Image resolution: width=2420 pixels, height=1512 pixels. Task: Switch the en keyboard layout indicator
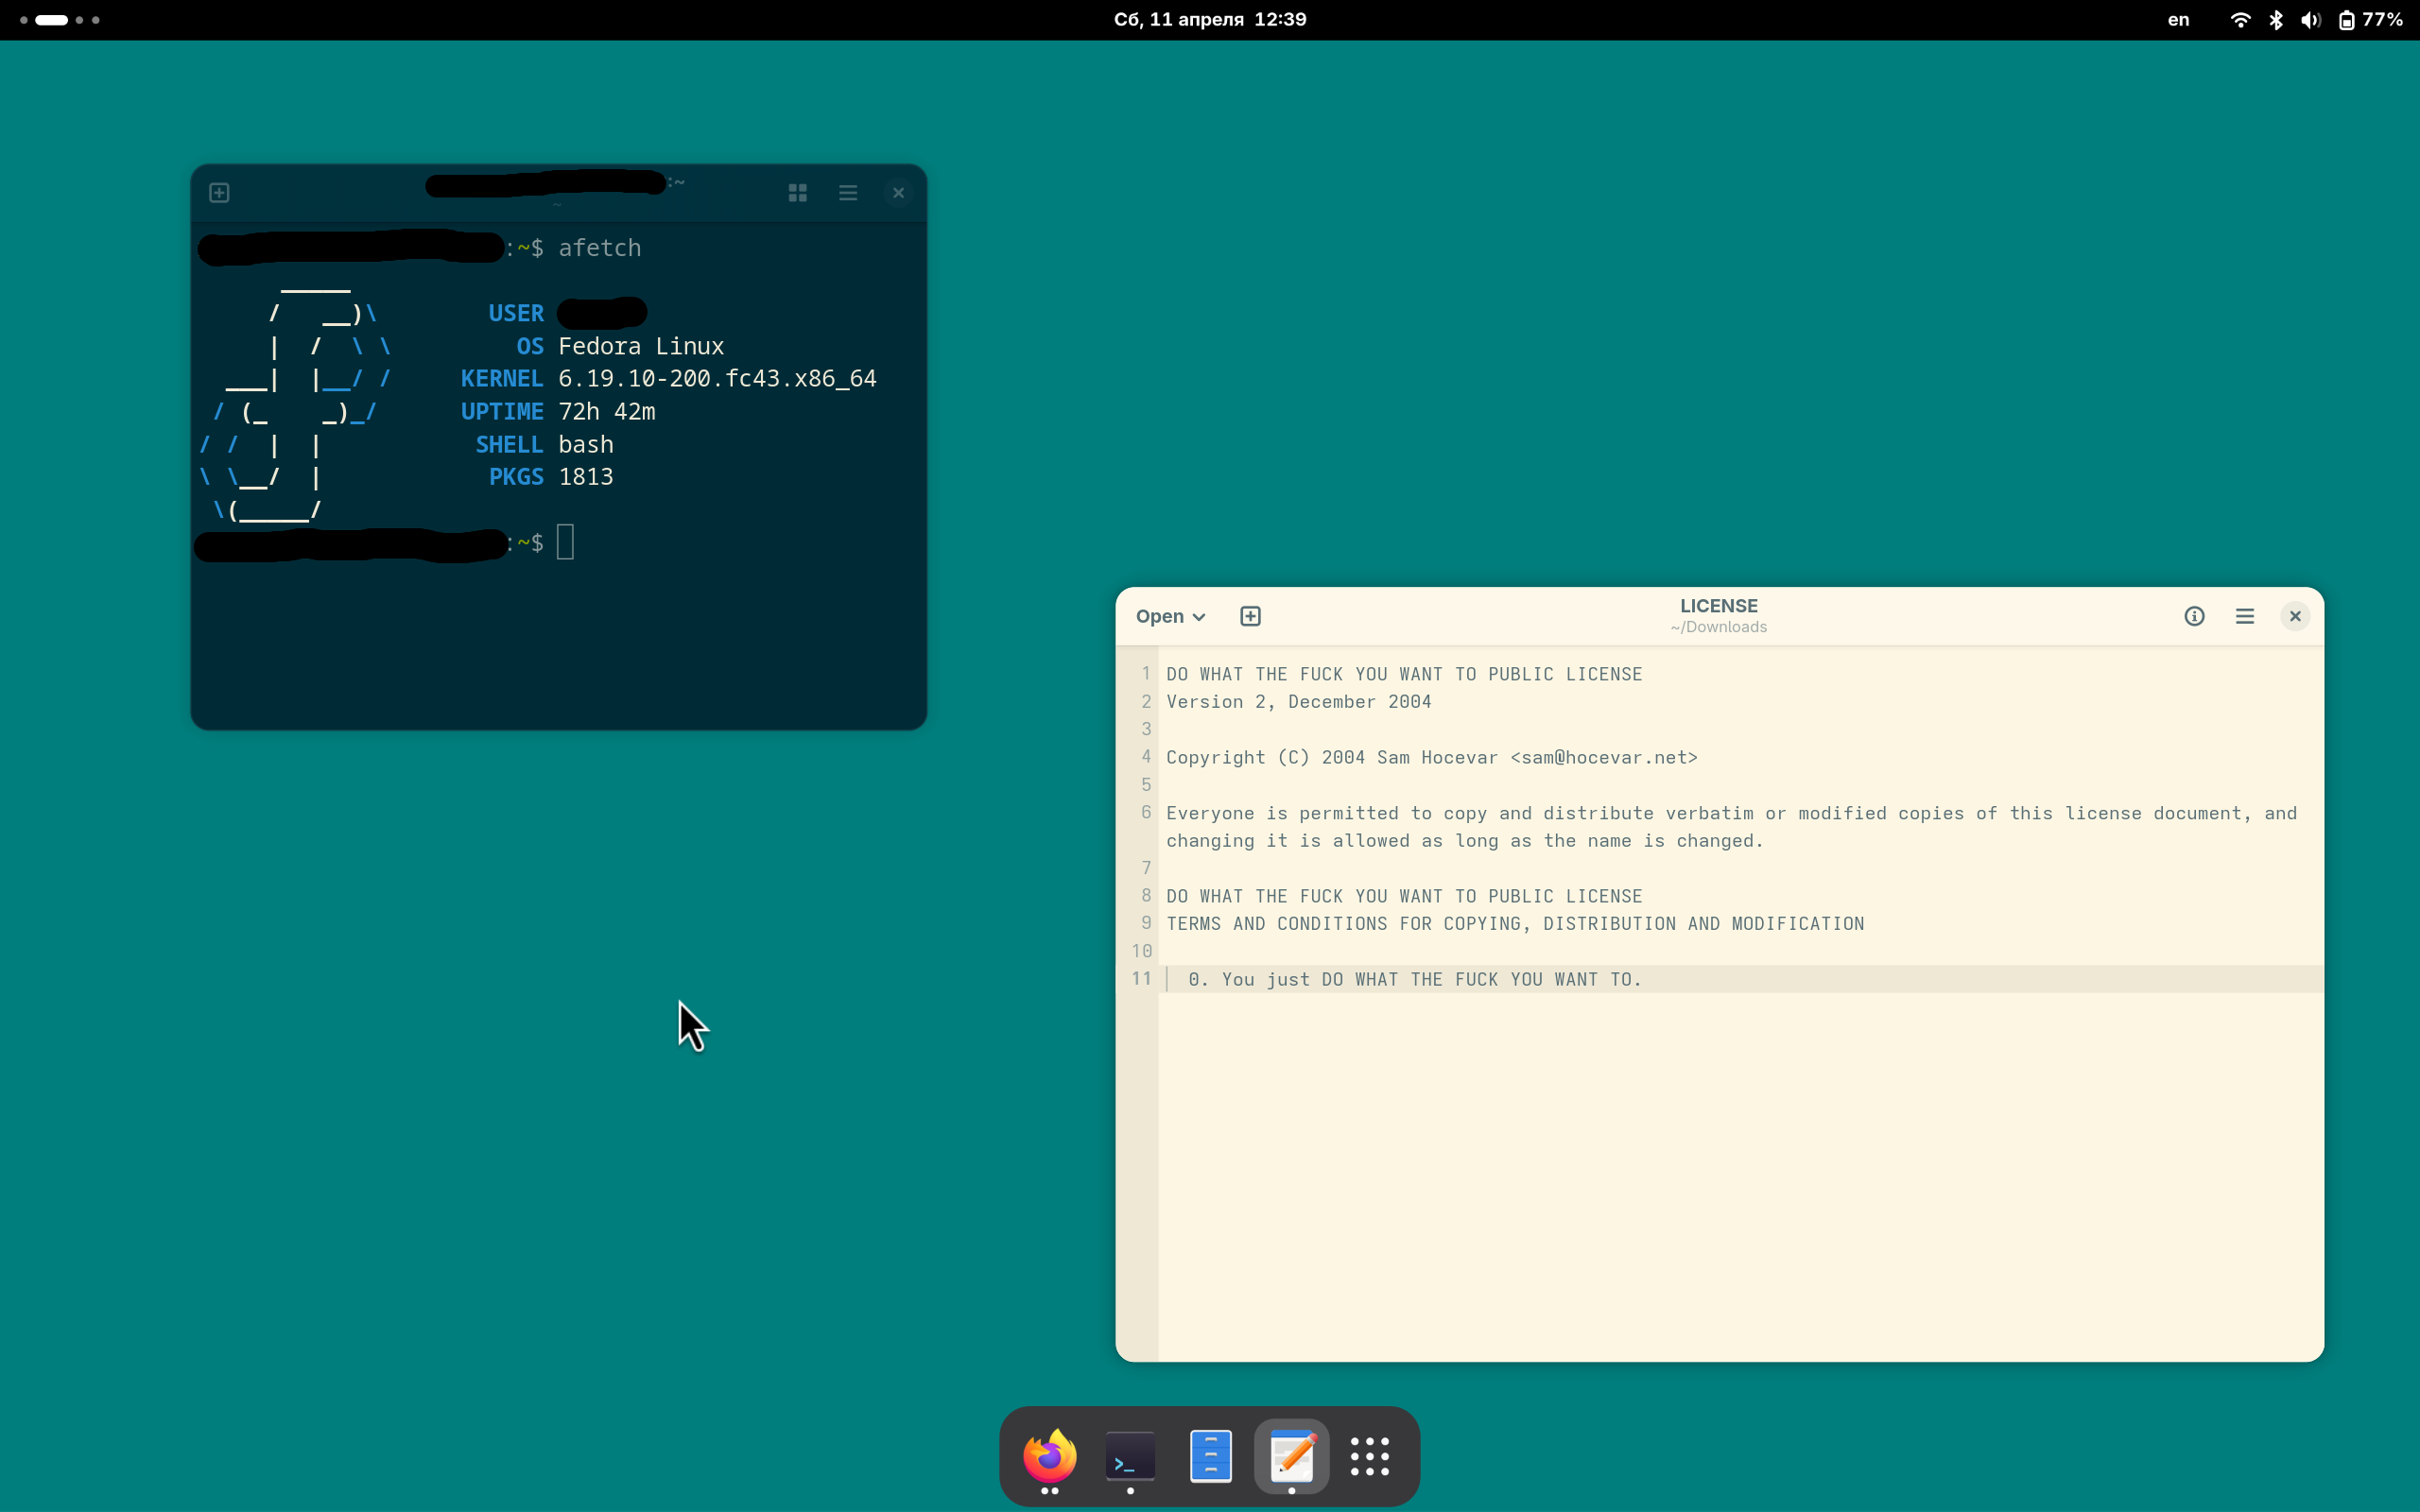pyautogui.click(x=2178, y=20)
